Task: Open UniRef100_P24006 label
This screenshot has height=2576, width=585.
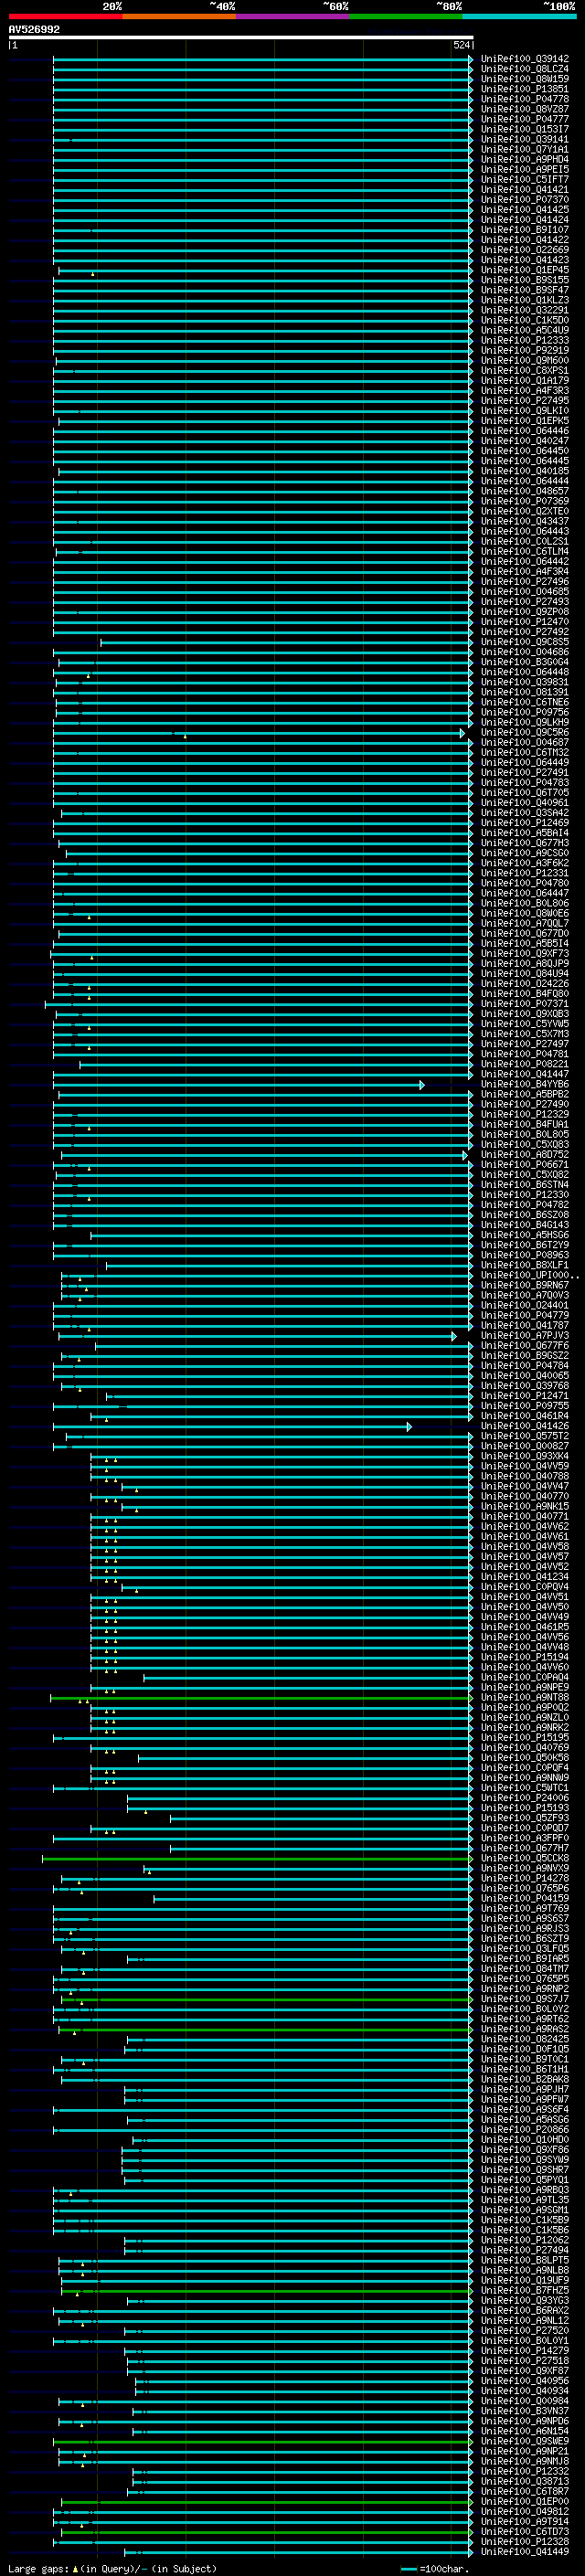Action: tap(525, 1797)
